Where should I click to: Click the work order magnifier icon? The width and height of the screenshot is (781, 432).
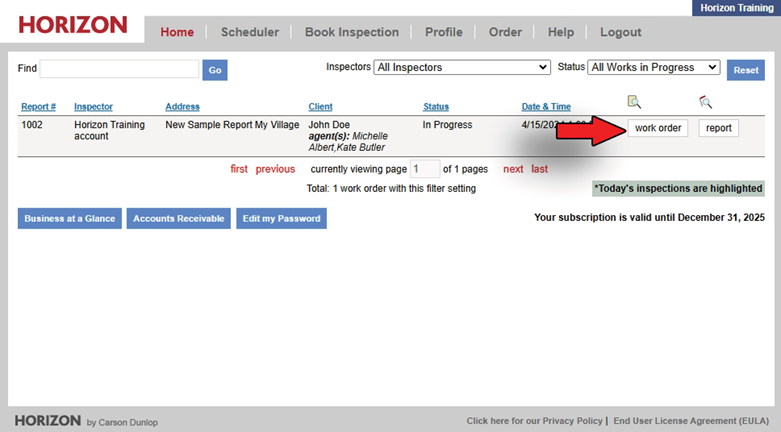(x=634, y=102)
